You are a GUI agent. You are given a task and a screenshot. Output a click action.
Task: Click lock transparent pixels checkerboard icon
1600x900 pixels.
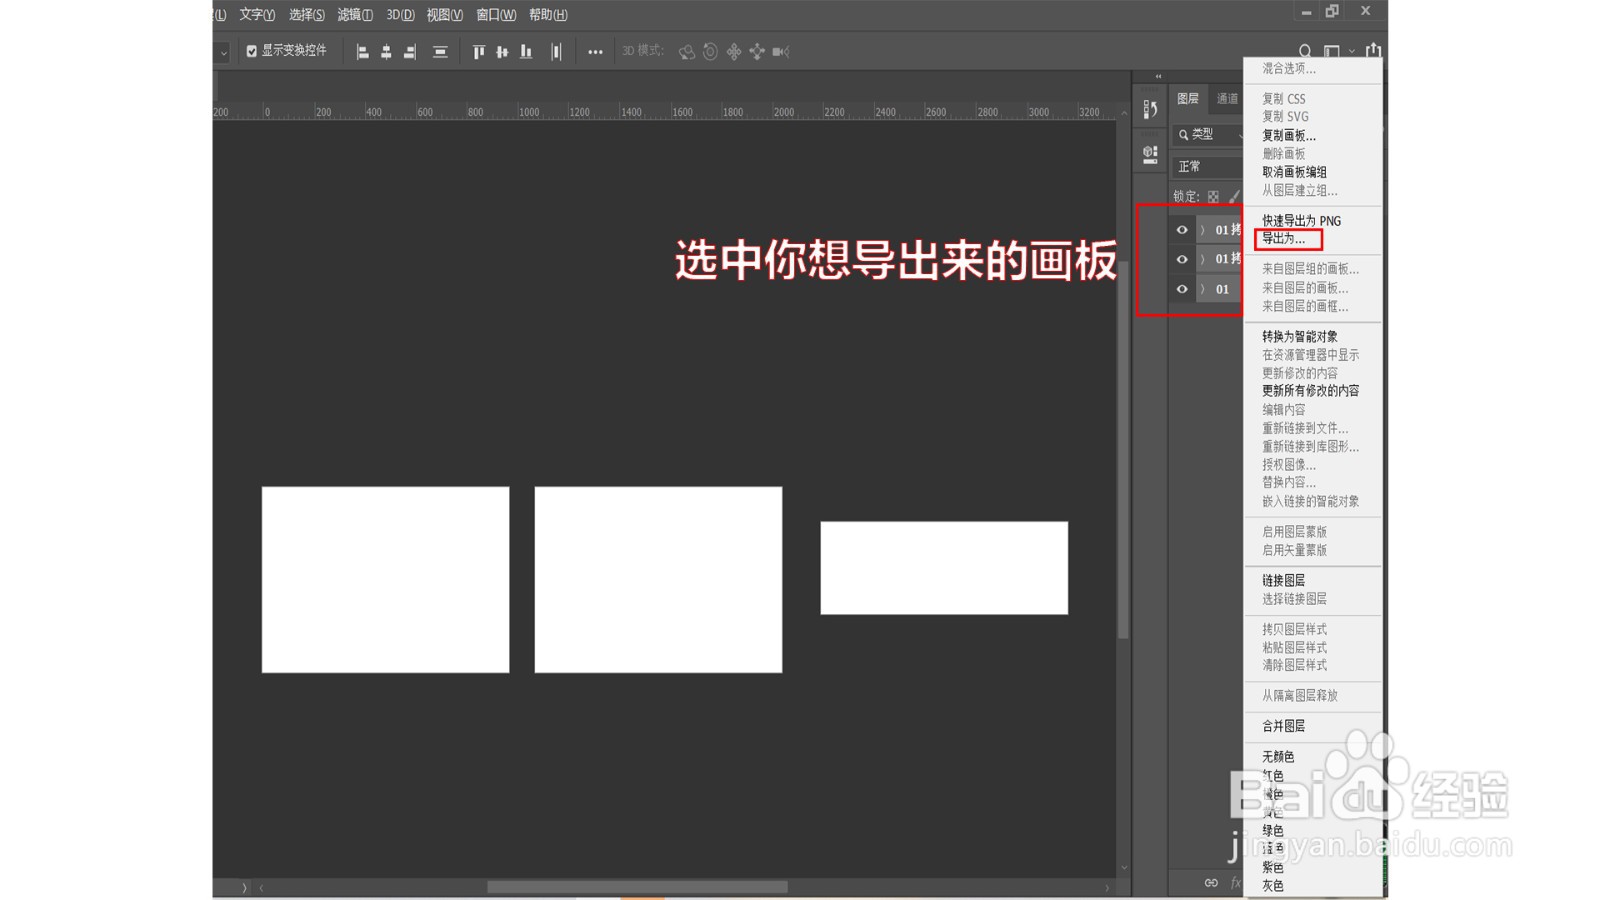[1213, 197]
